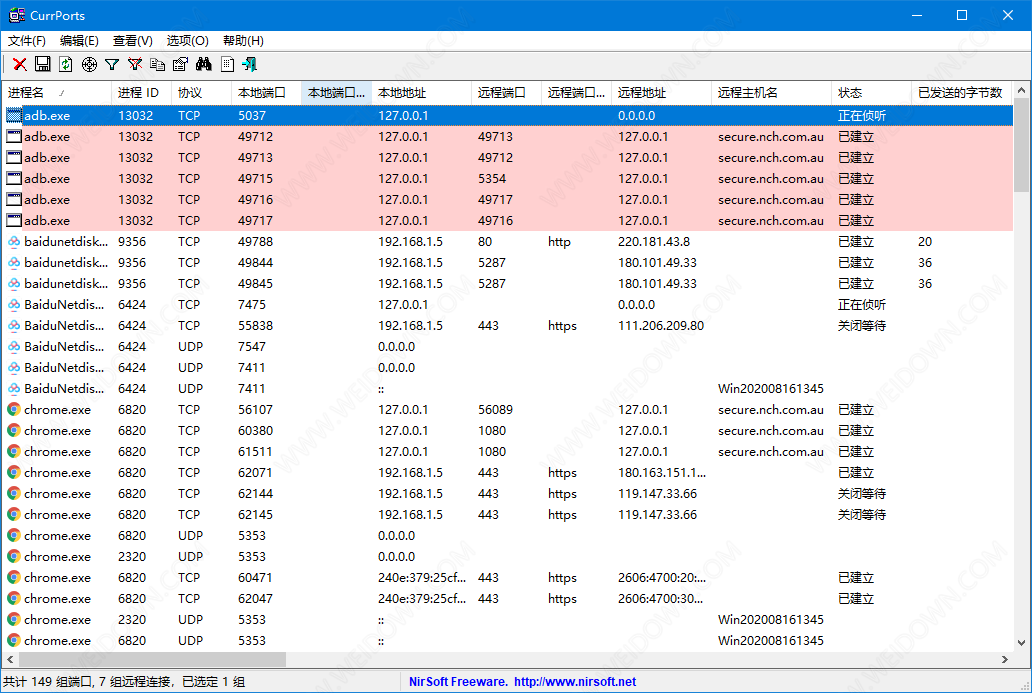
Task: Click the Chrome icon in port 62047 row
Action: coord(14,599)
